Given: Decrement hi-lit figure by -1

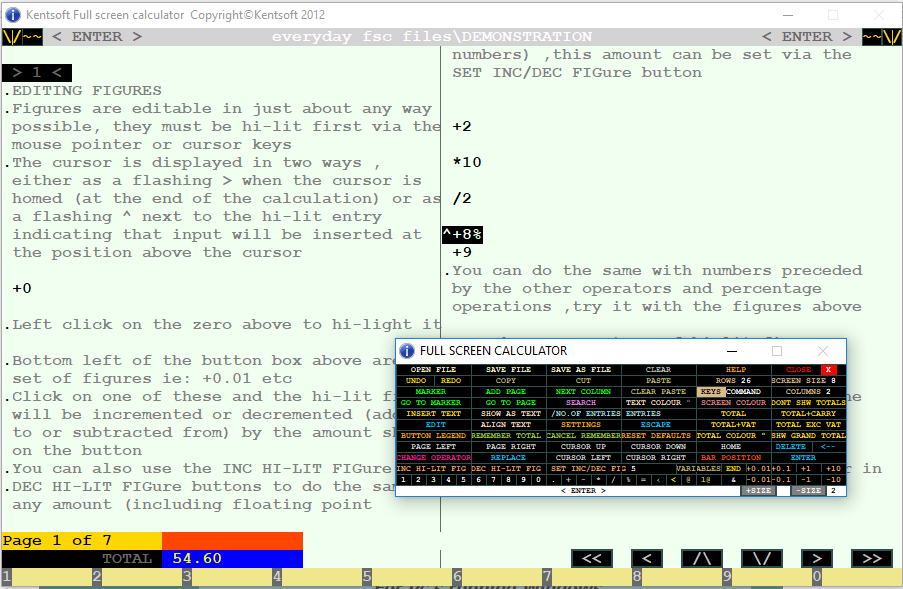Looking at the screenshot, I should [809, 480].
